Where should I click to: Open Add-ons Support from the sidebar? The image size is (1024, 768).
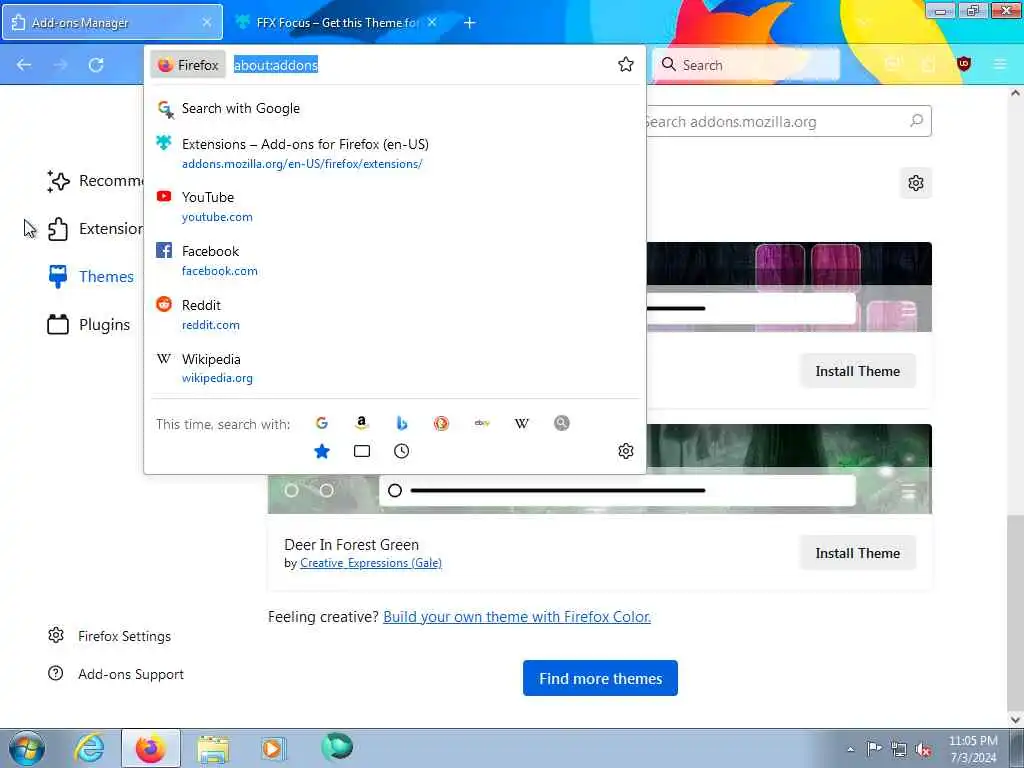(x=116, y=674)
